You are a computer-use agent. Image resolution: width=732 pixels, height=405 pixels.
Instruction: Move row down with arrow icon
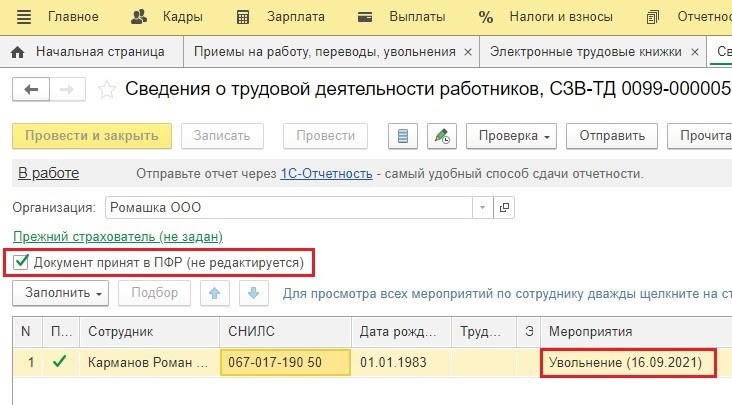point(254,293)
